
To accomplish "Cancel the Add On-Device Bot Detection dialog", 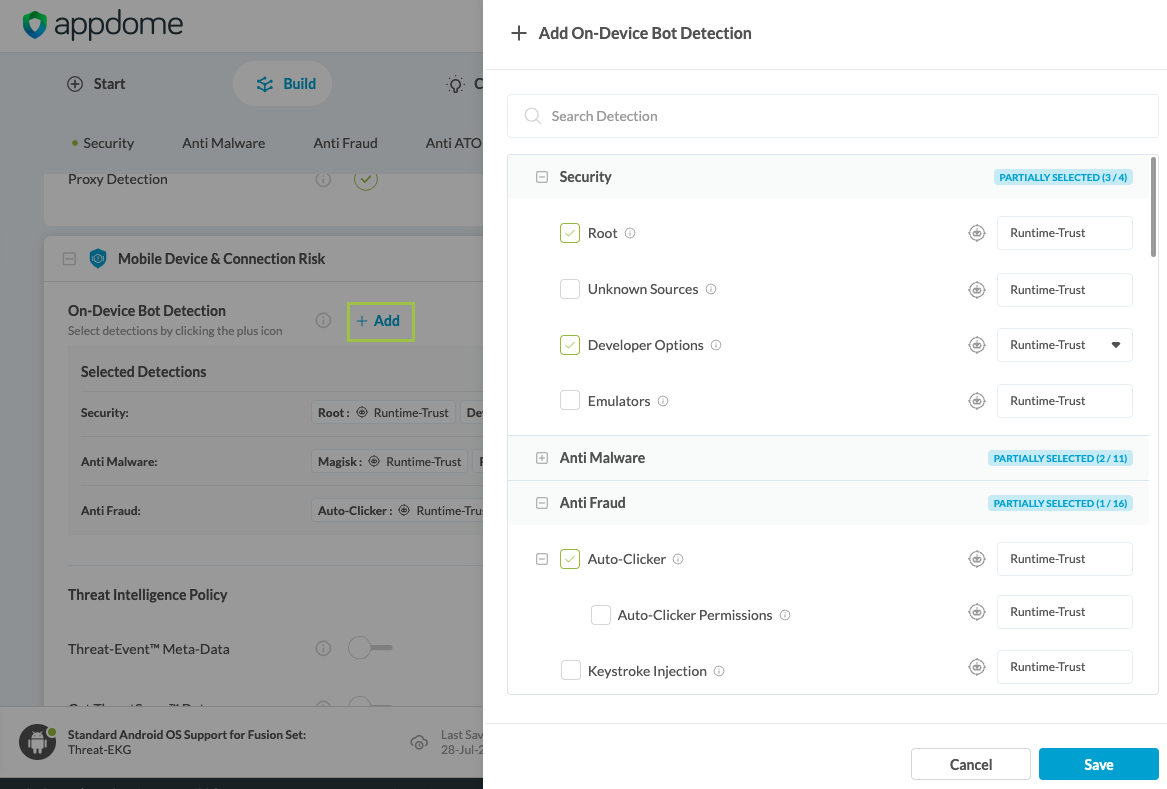I will pyautogui.click(x=969, y=763).
